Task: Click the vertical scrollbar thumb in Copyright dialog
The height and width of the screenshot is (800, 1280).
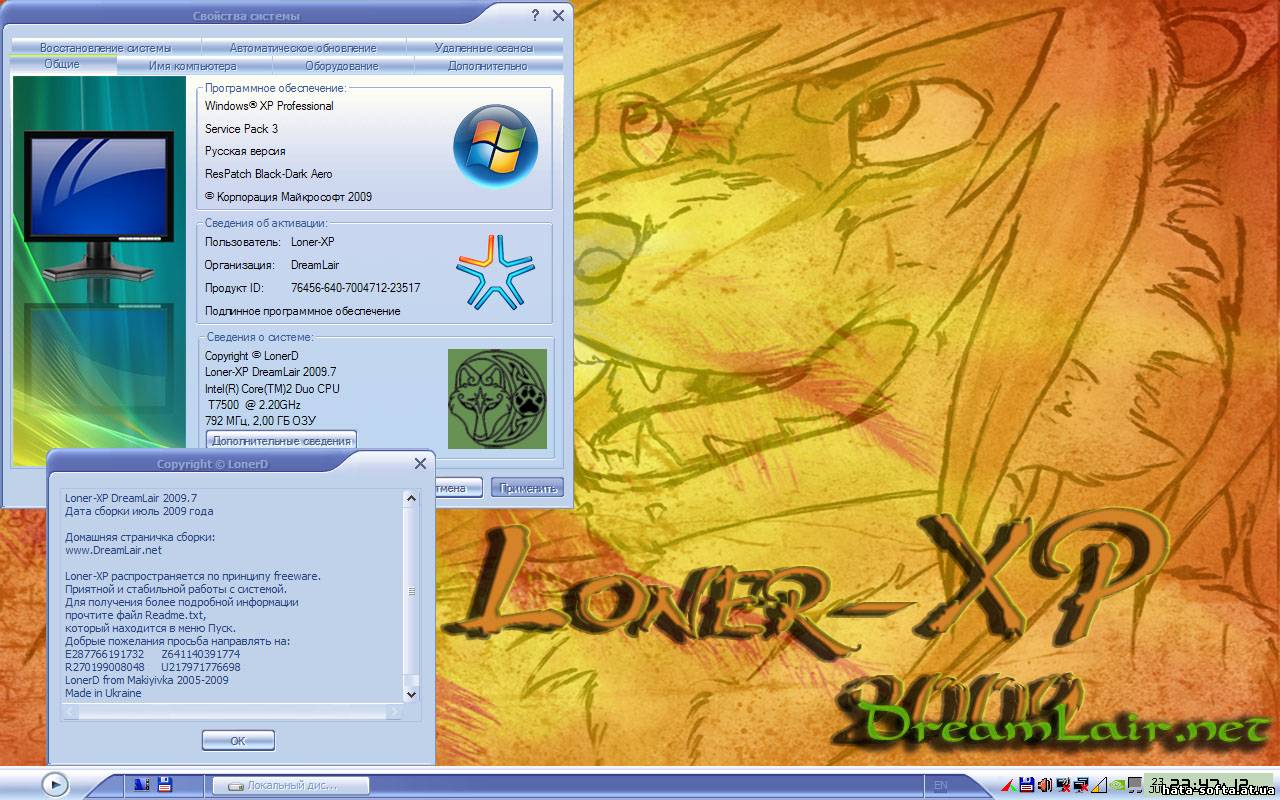Action: tap(411, 592)
